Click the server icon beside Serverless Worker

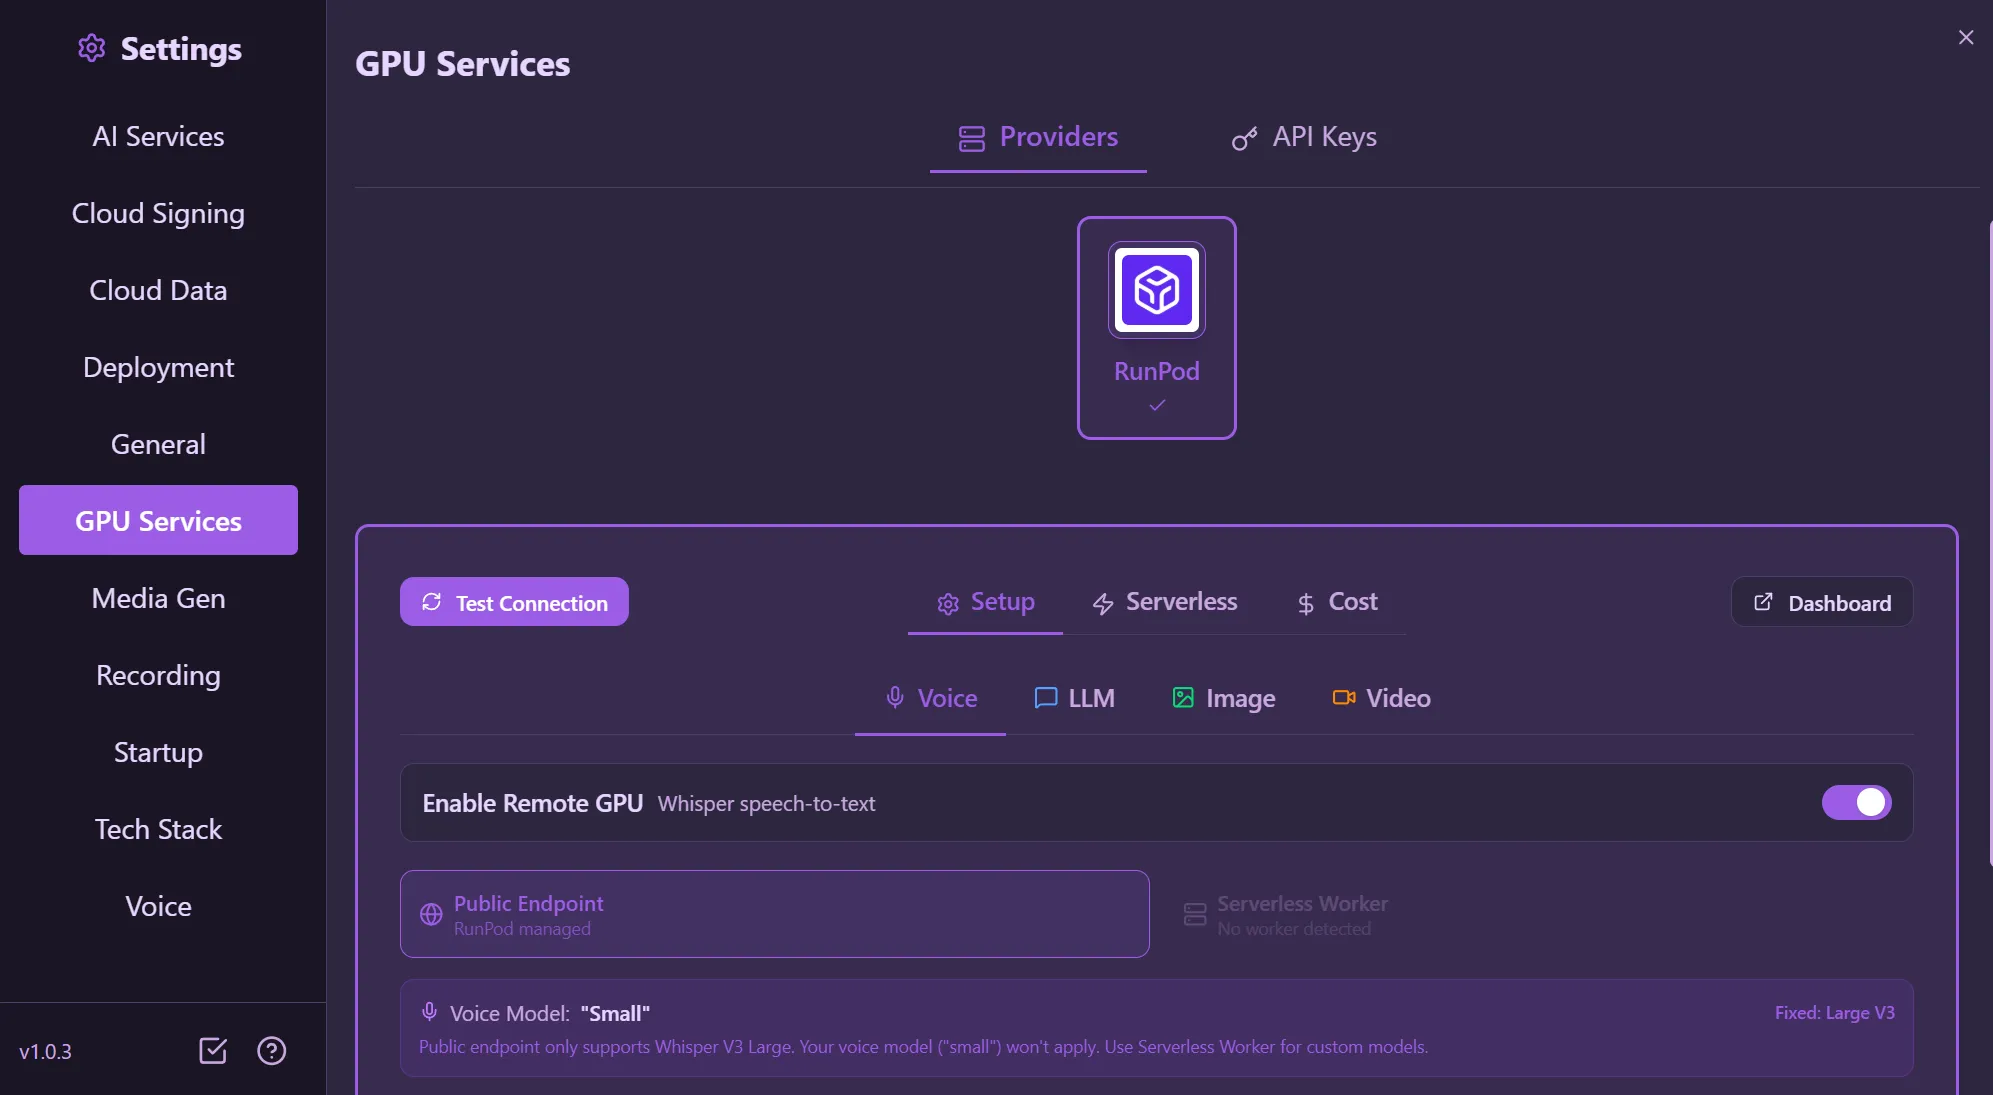(x=1195, y=914)
